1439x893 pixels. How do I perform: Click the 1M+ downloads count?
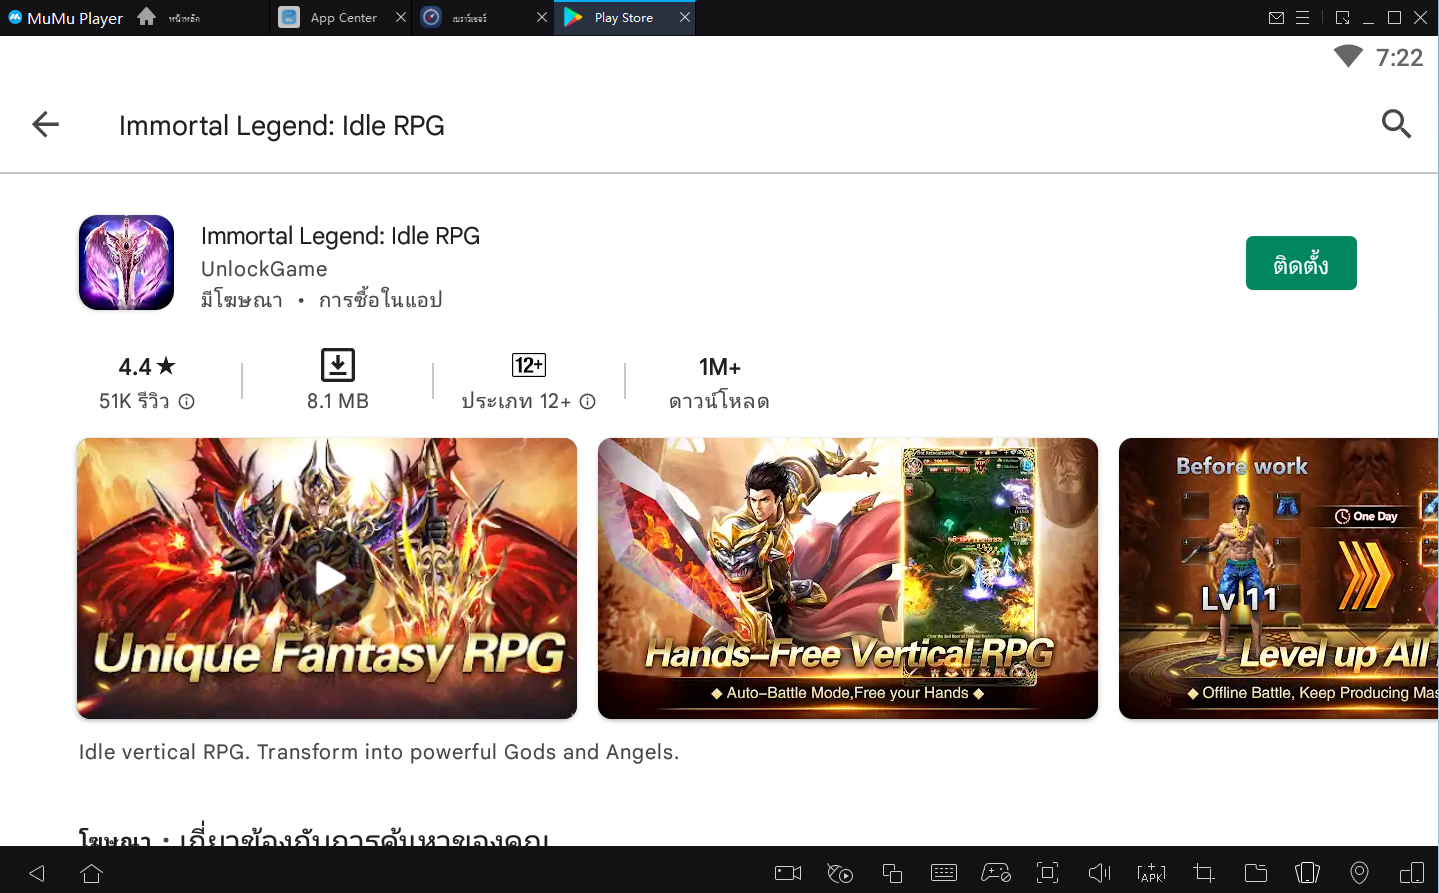pos(720,367)
